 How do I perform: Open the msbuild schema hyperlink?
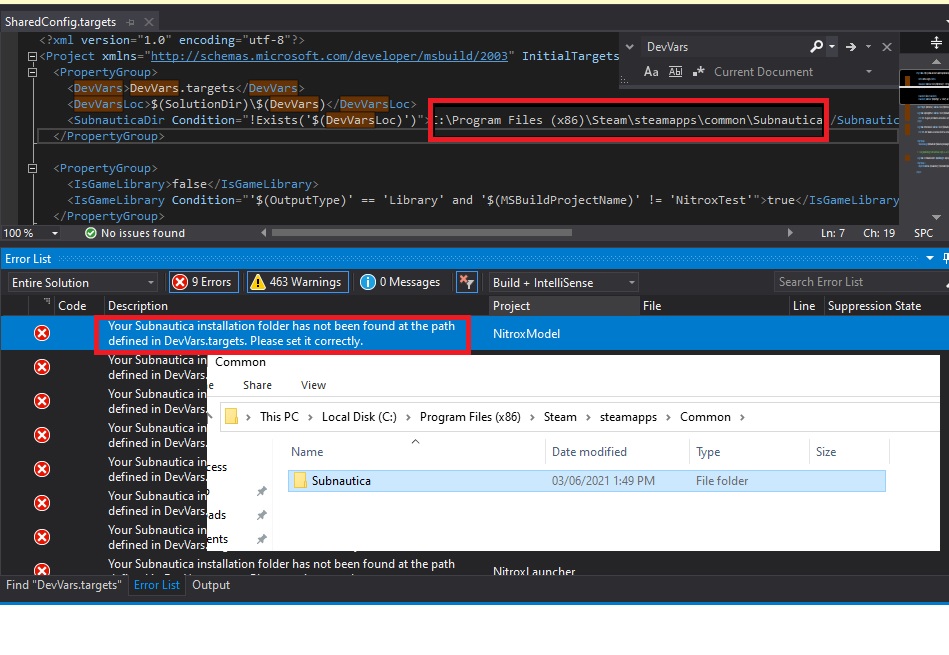(329, 56)
